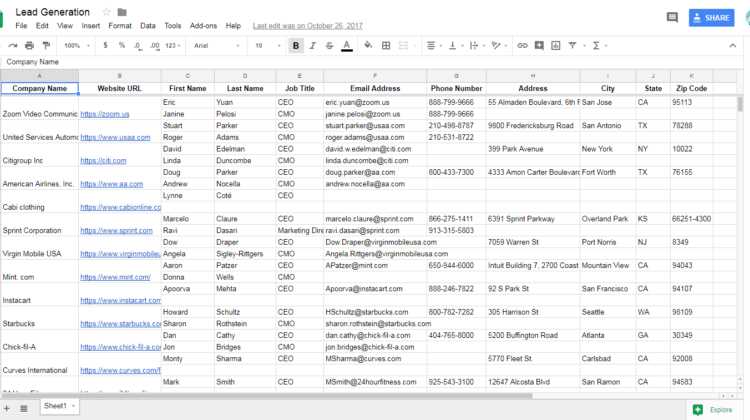Decrease decimal places icon
The width and height of the screenshot is (750, 420).
pyautogui.click(x=138, y=46)
